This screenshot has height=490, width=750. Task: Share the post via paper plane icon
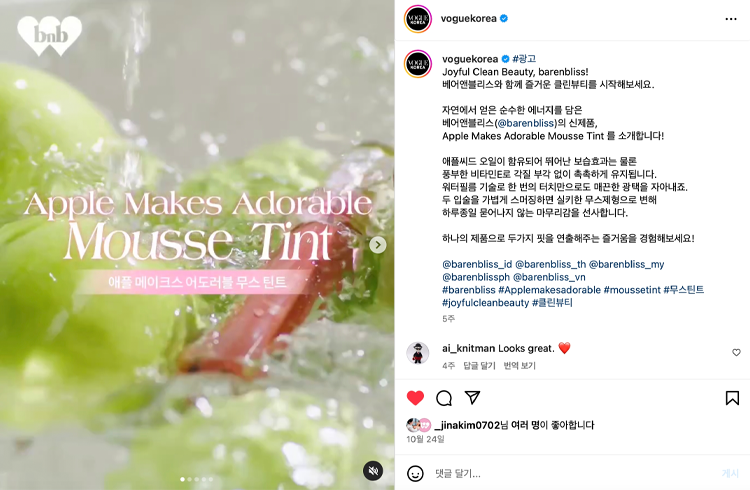tap(472, 397)
